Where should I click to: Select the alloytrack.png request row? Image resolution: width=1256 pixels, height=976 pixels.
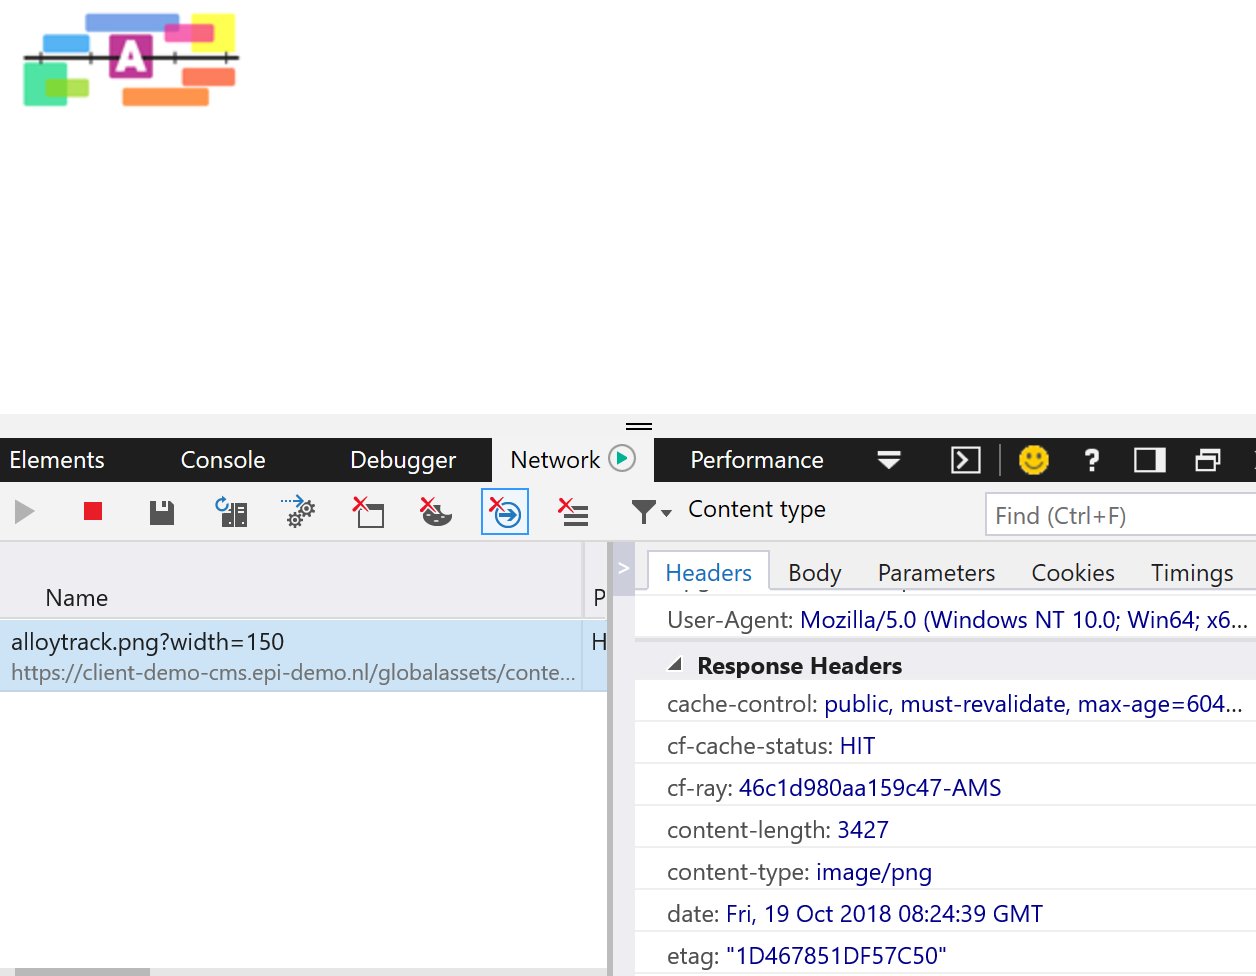[292, 656]
